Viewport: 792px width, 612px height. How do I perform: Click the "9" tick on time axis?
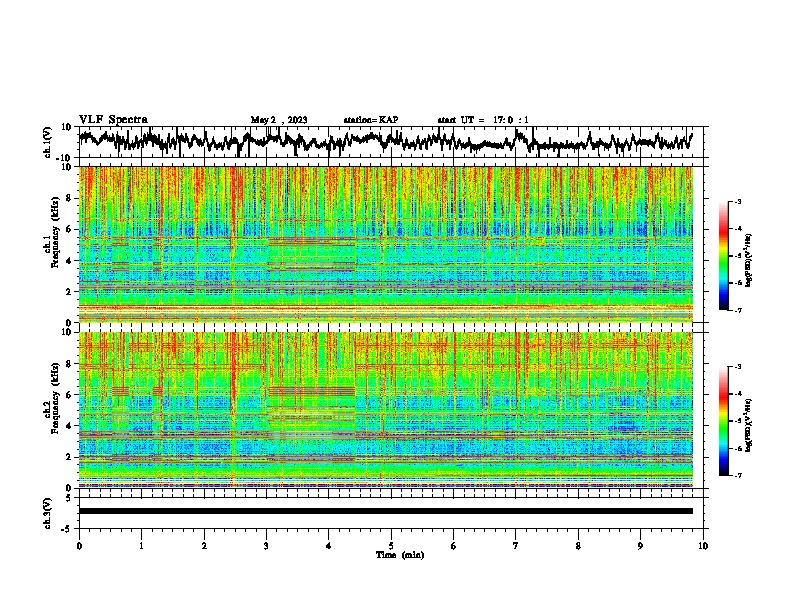point(640,546)
